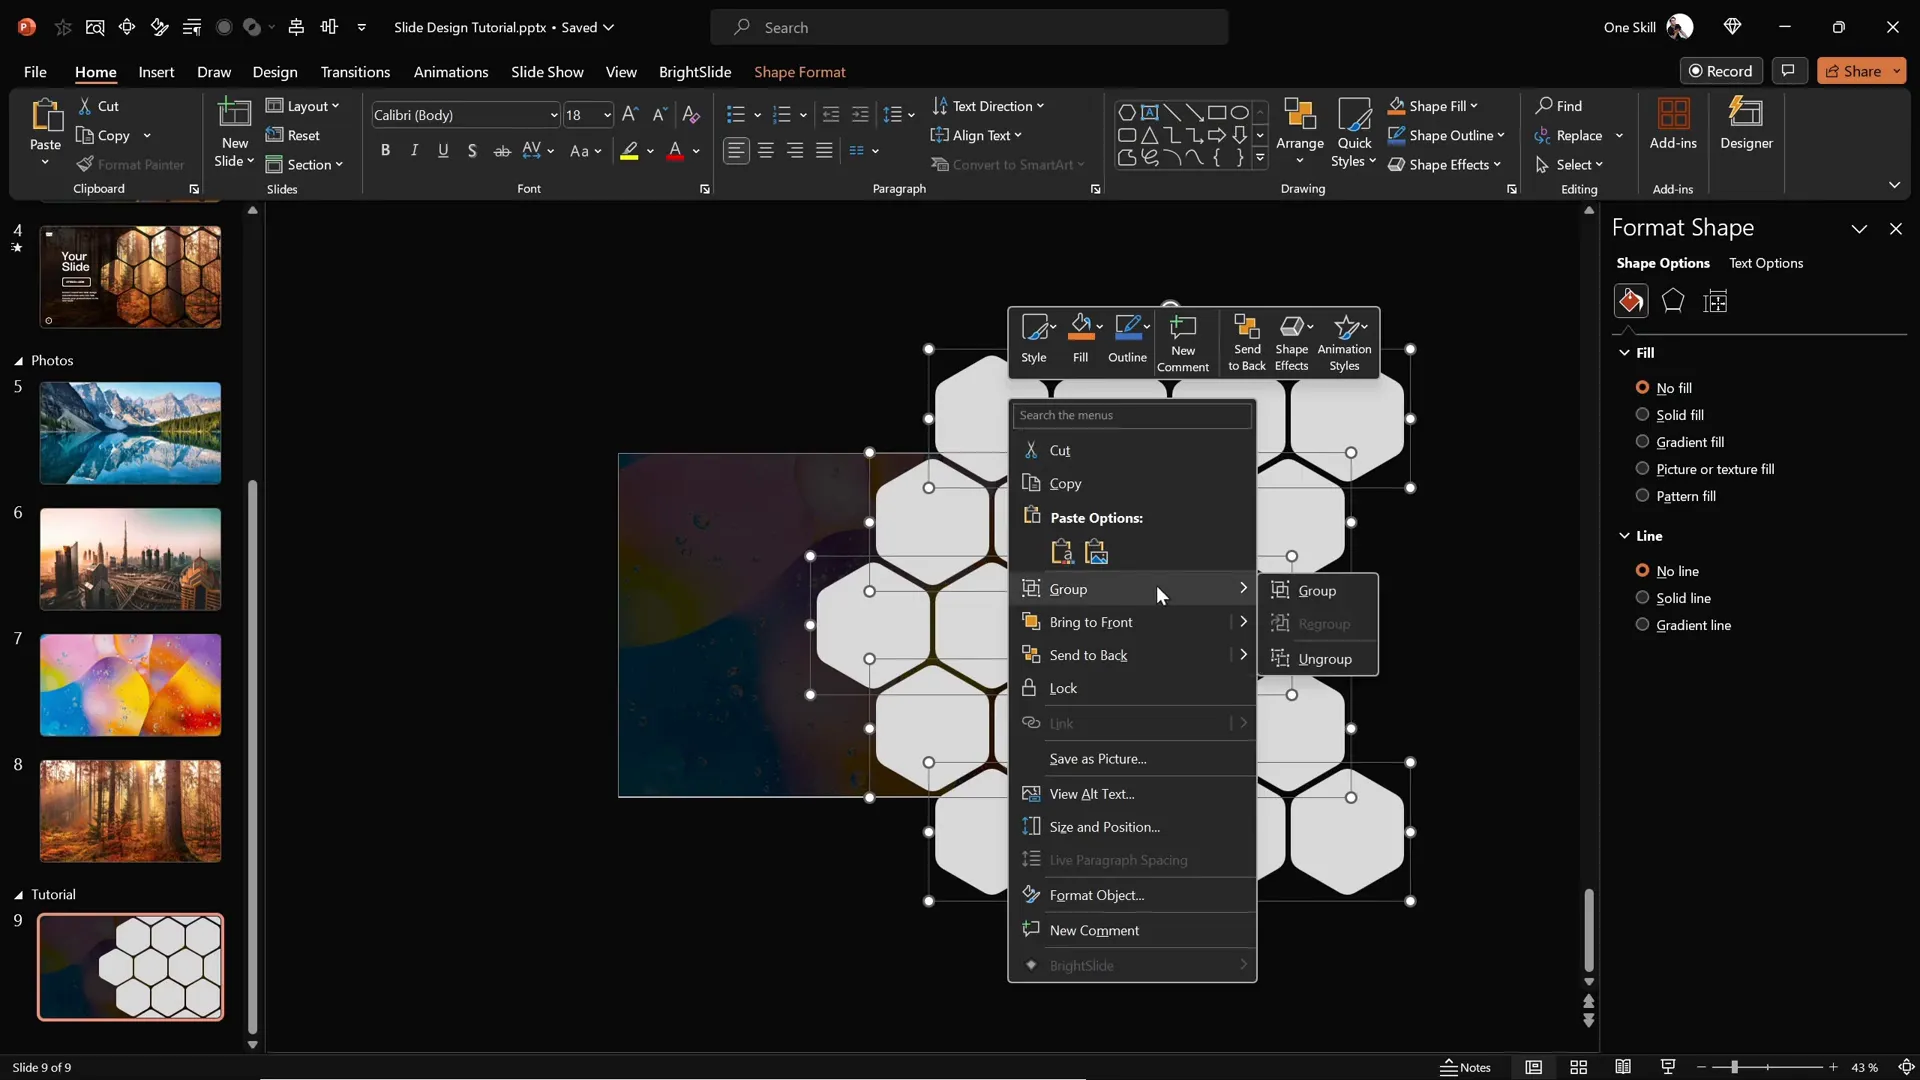Click New Comment in mini toolbar
This screenshot has height=1080, width=1920.
[1183, 342]
